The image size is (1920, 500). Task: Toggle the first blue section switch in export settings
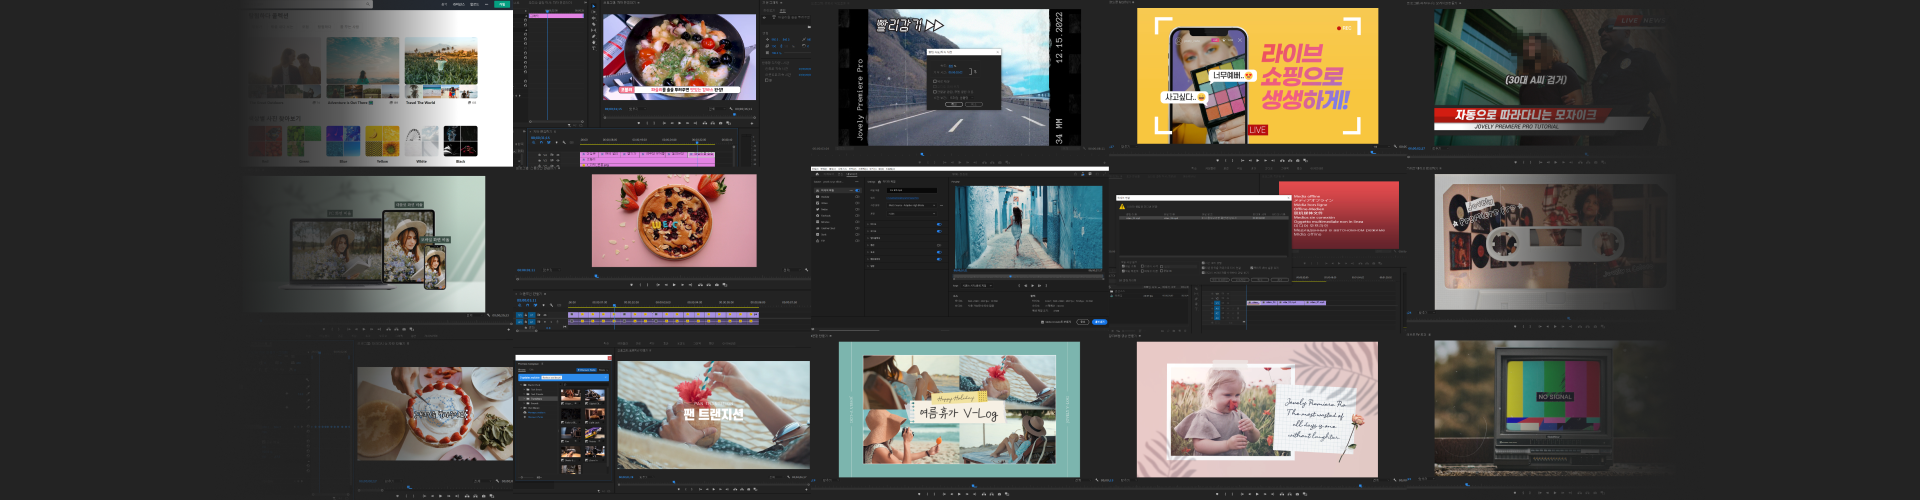tap(939, 224)
